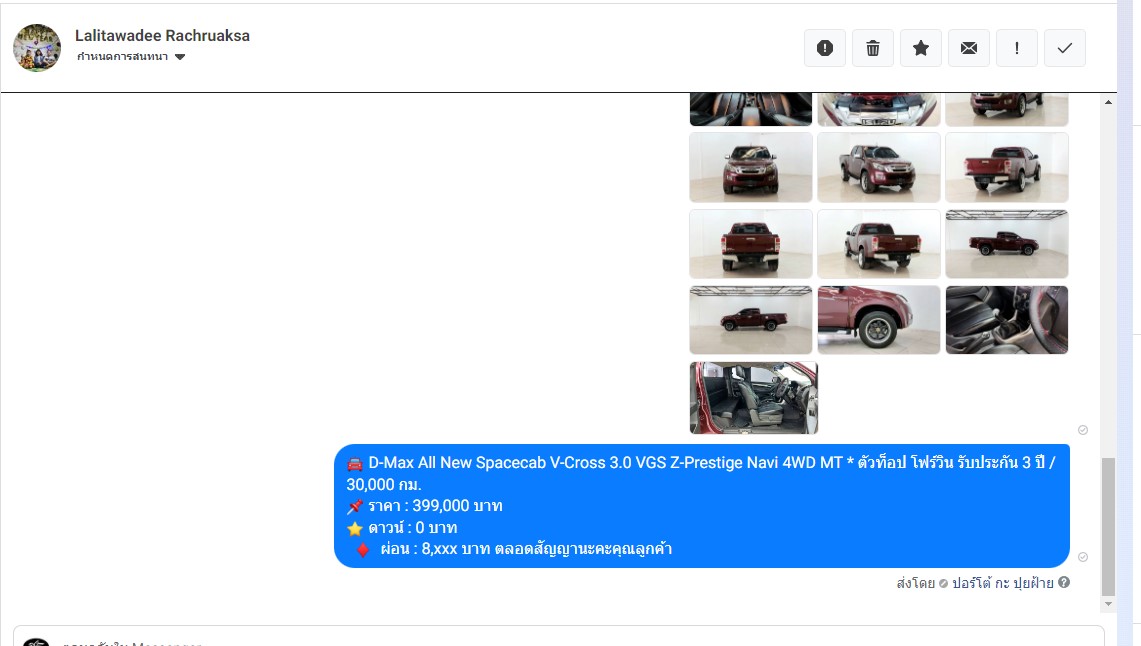Open the straight rear-view truck photo

tap(751, 244)
